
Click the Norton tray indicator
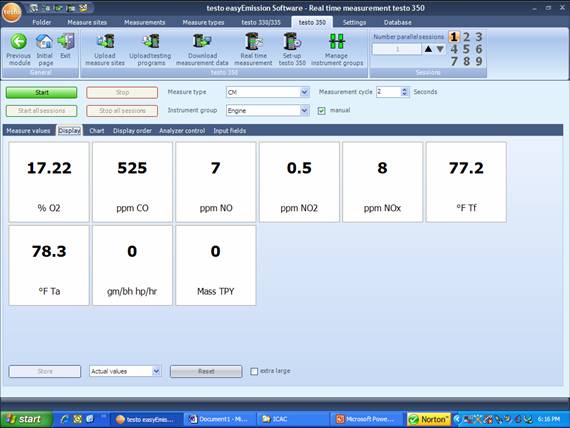[429, 419]
